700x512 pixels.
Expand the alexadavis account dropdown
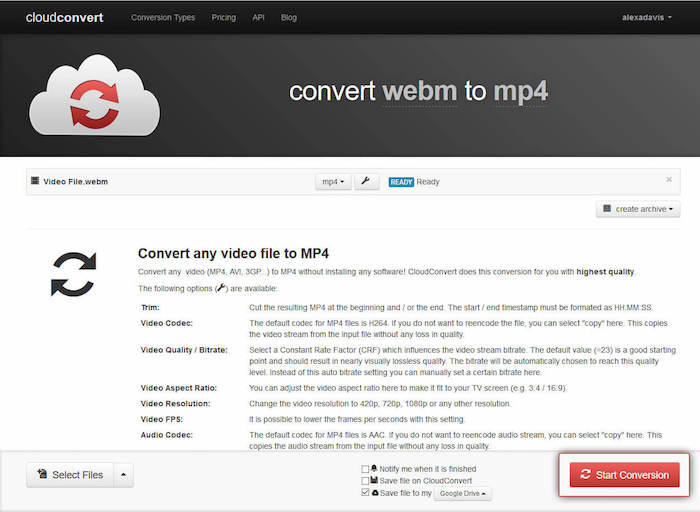tap(646, 17)
